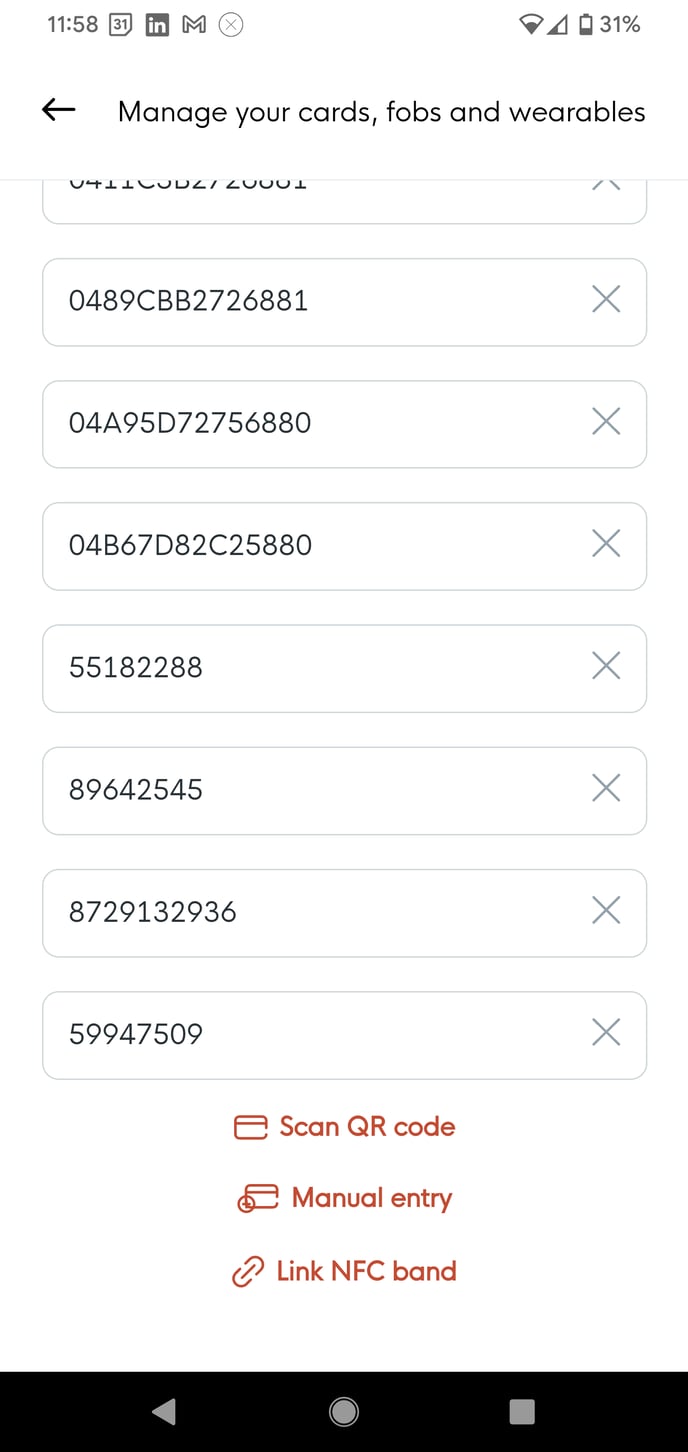The width and height of the screenshot is (688, 1452).
Task: Remove card 59947509 using its X
Action: 606,1032
